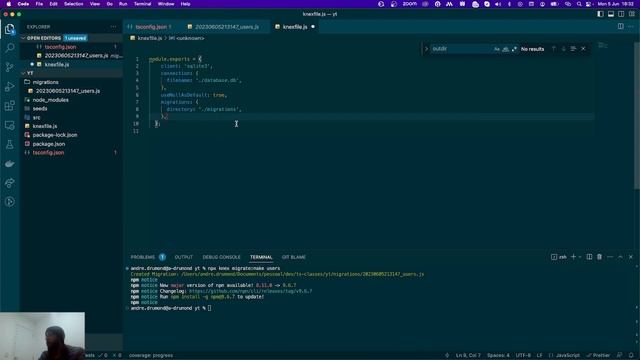This screenshot has height=360, width=640.
Task: Open notifications bell in status bar
Action: (x=631, y=355)
